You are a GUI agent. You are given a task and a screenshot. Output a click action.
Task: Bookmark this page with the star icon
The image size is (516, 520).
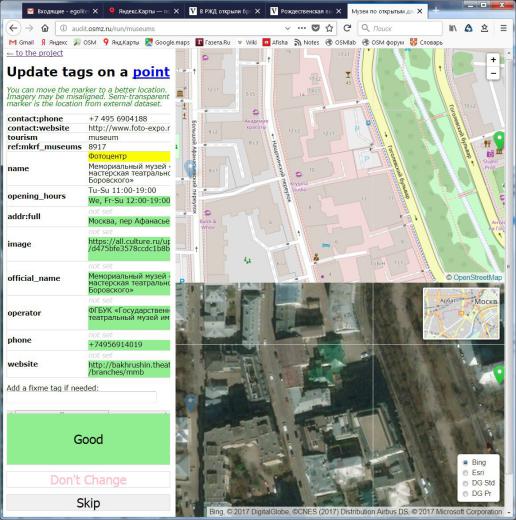coord(329,28)
